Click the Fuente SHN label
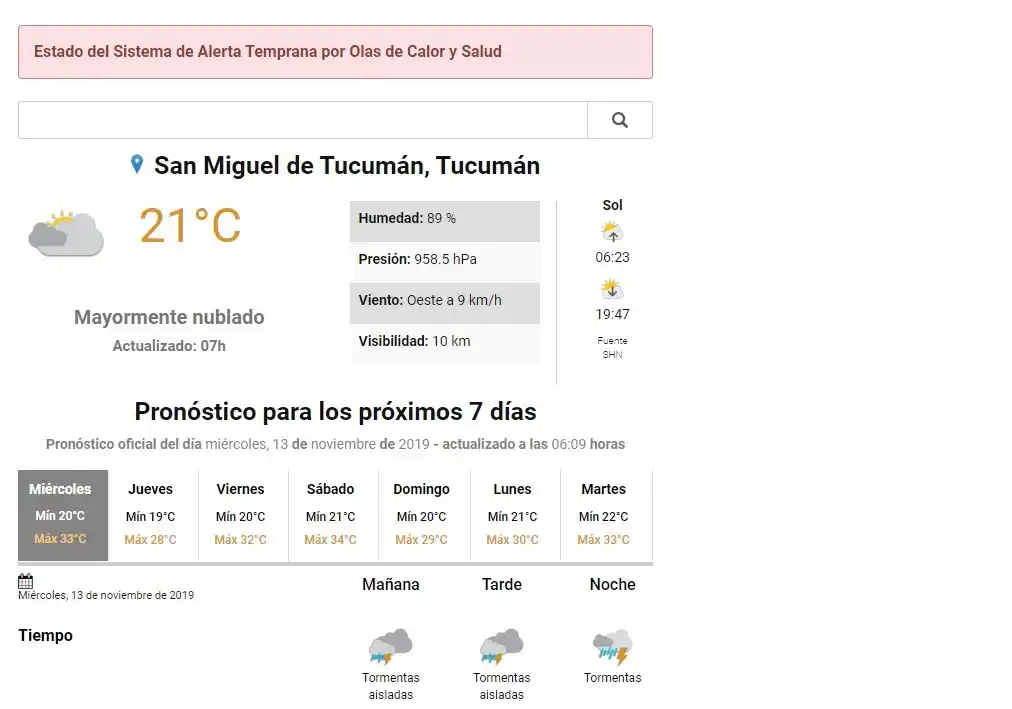Image resolution: width=1012 pixels, height=709 pixels. [611, 348]
